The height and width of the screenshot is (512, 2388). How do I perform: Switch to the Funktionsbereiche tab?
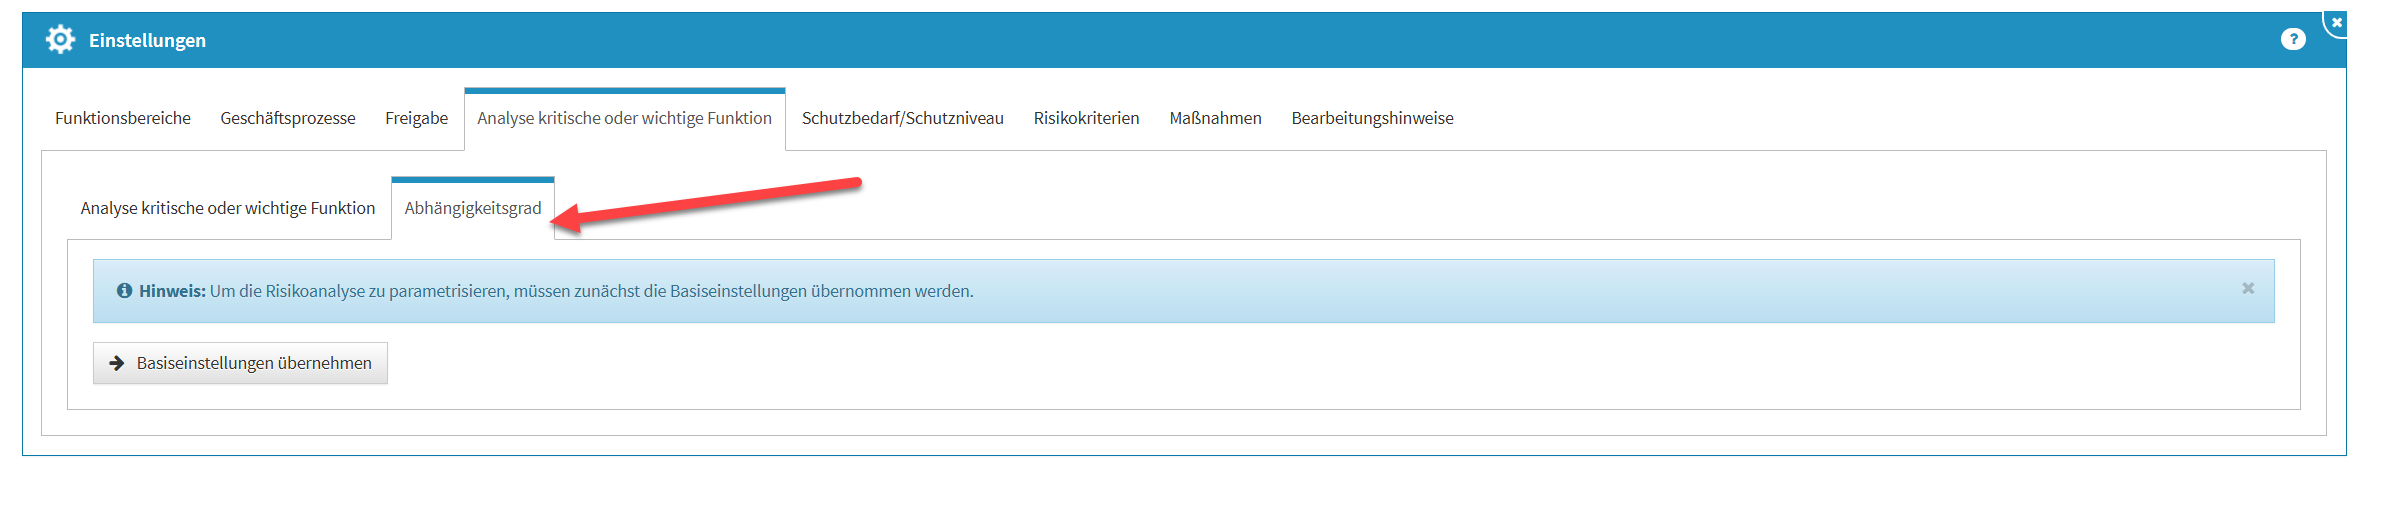(123, 118)
